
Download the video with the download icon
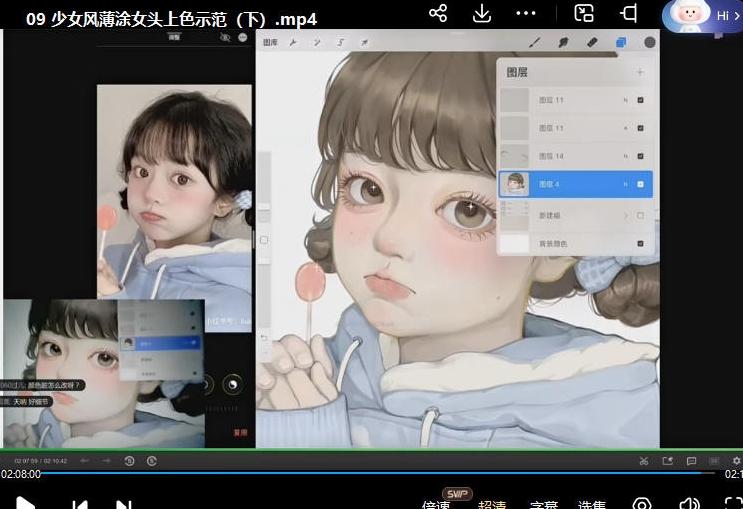click(482, 13)
